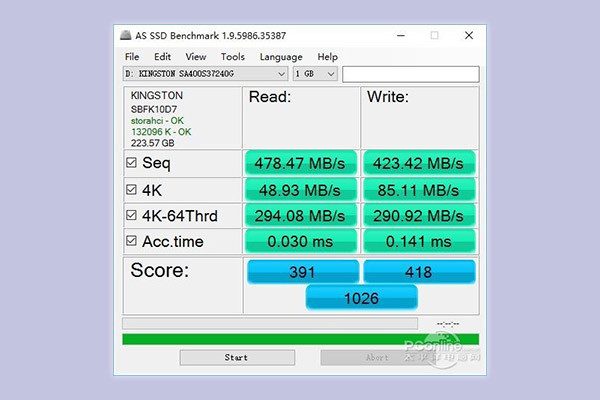Click the read access time 0.030 ms
The width and height of the screenshot is (600, 400).
coord(300,241)
